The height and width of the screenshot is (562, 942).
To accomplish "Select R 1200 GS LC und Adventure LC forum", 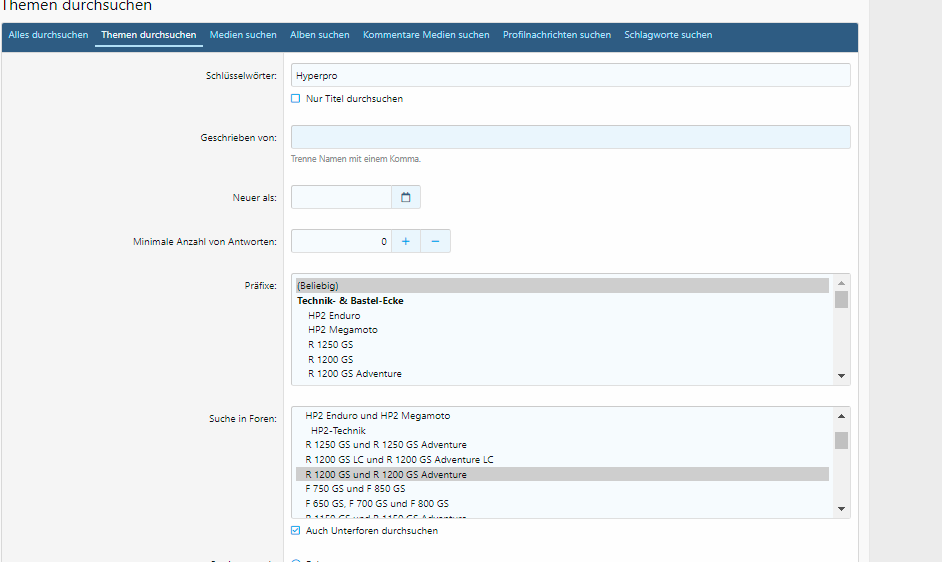I will (x=562, y=460).
